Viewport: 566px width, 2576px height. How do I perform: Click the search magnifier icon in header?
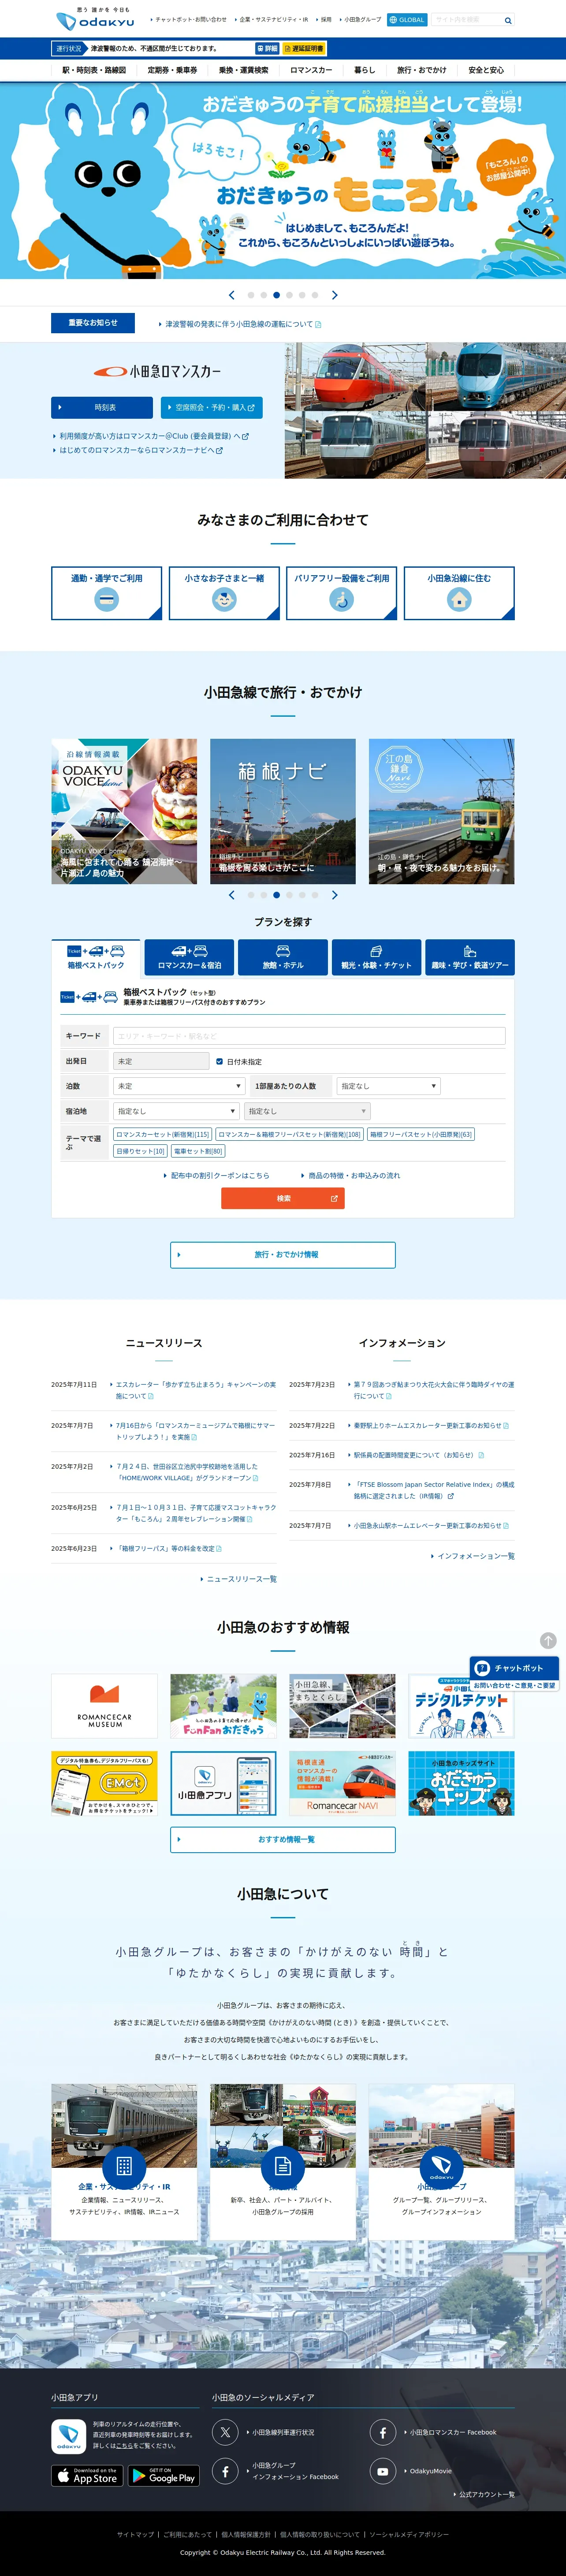508,20
